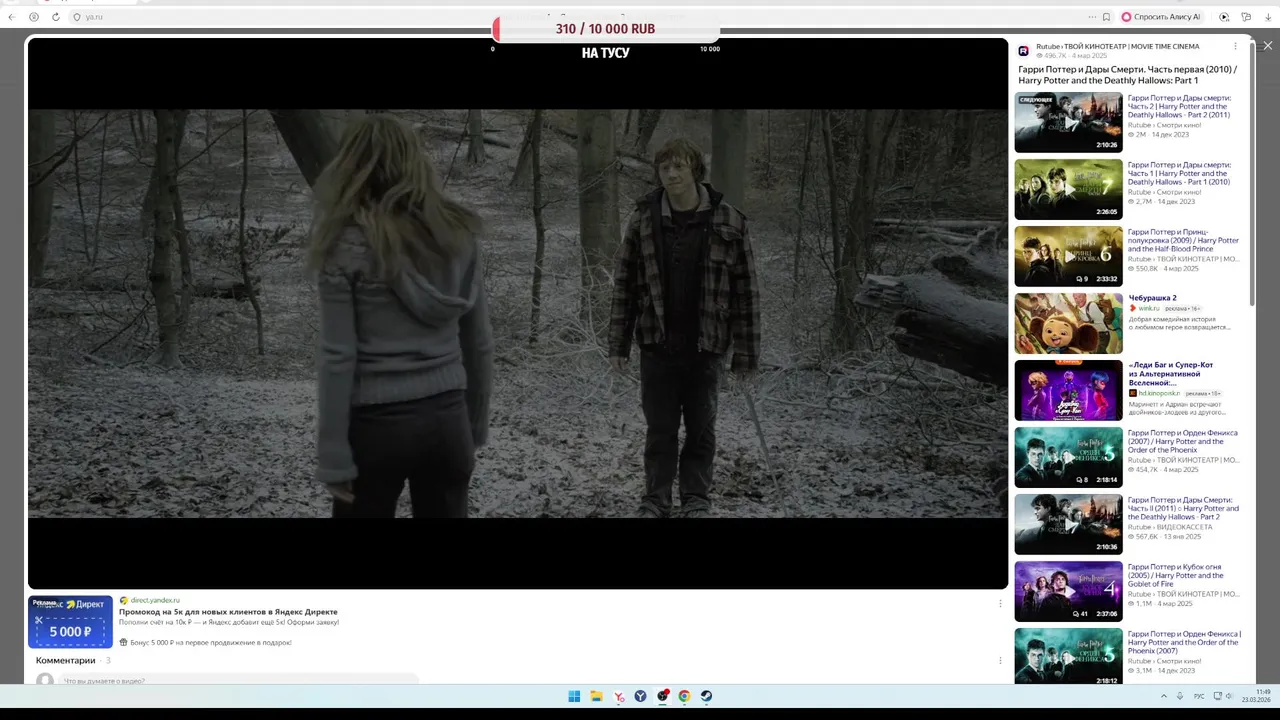Open the 'Леди Баг и Супер-Кот' thumbnail
The width and height of the screenshot is (1280, 720).
pos(1068,391)
